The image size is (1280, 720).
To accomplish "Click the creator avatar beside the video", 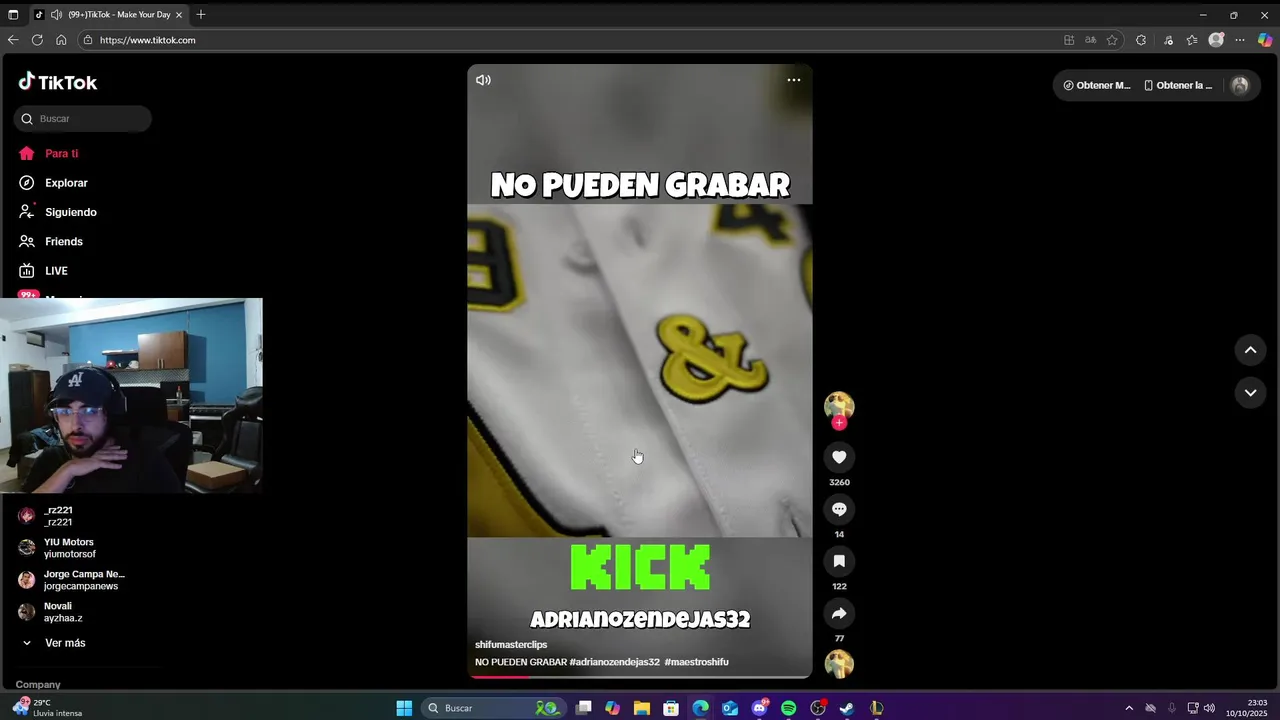I will pyautogui.click(x=839, y=406).
